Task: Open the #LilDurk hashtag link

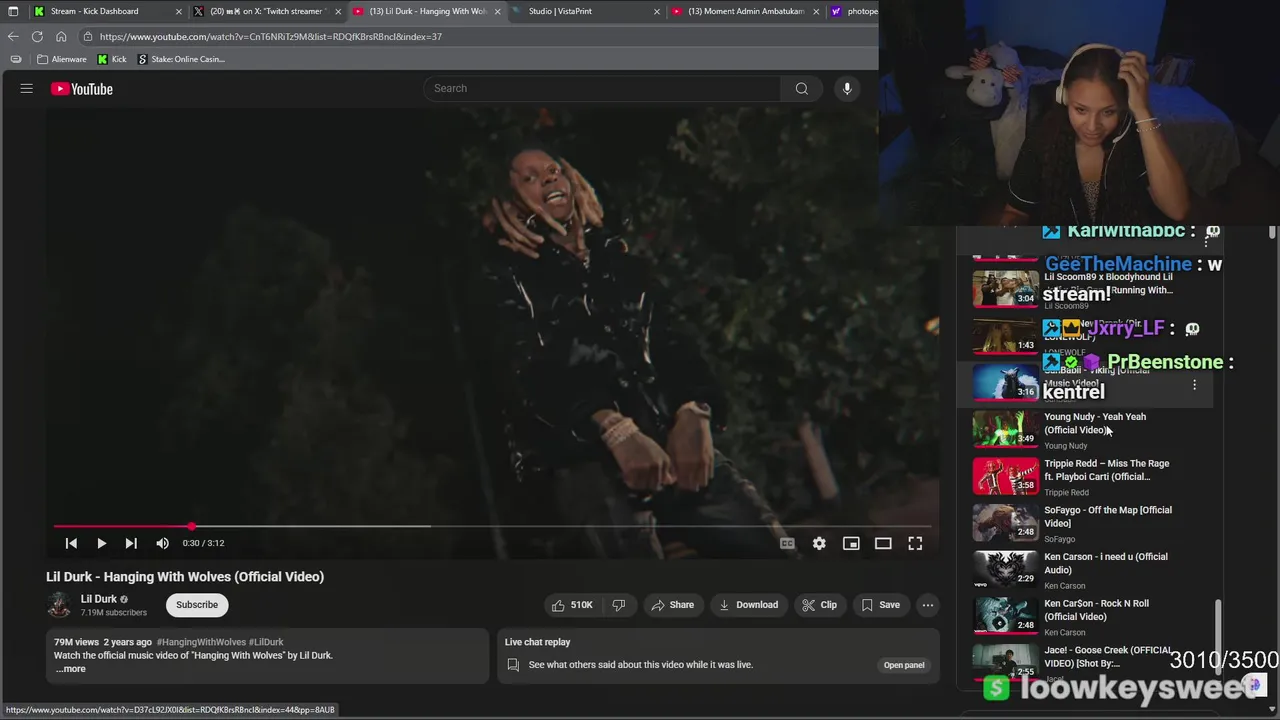Action: pos(266,642)
